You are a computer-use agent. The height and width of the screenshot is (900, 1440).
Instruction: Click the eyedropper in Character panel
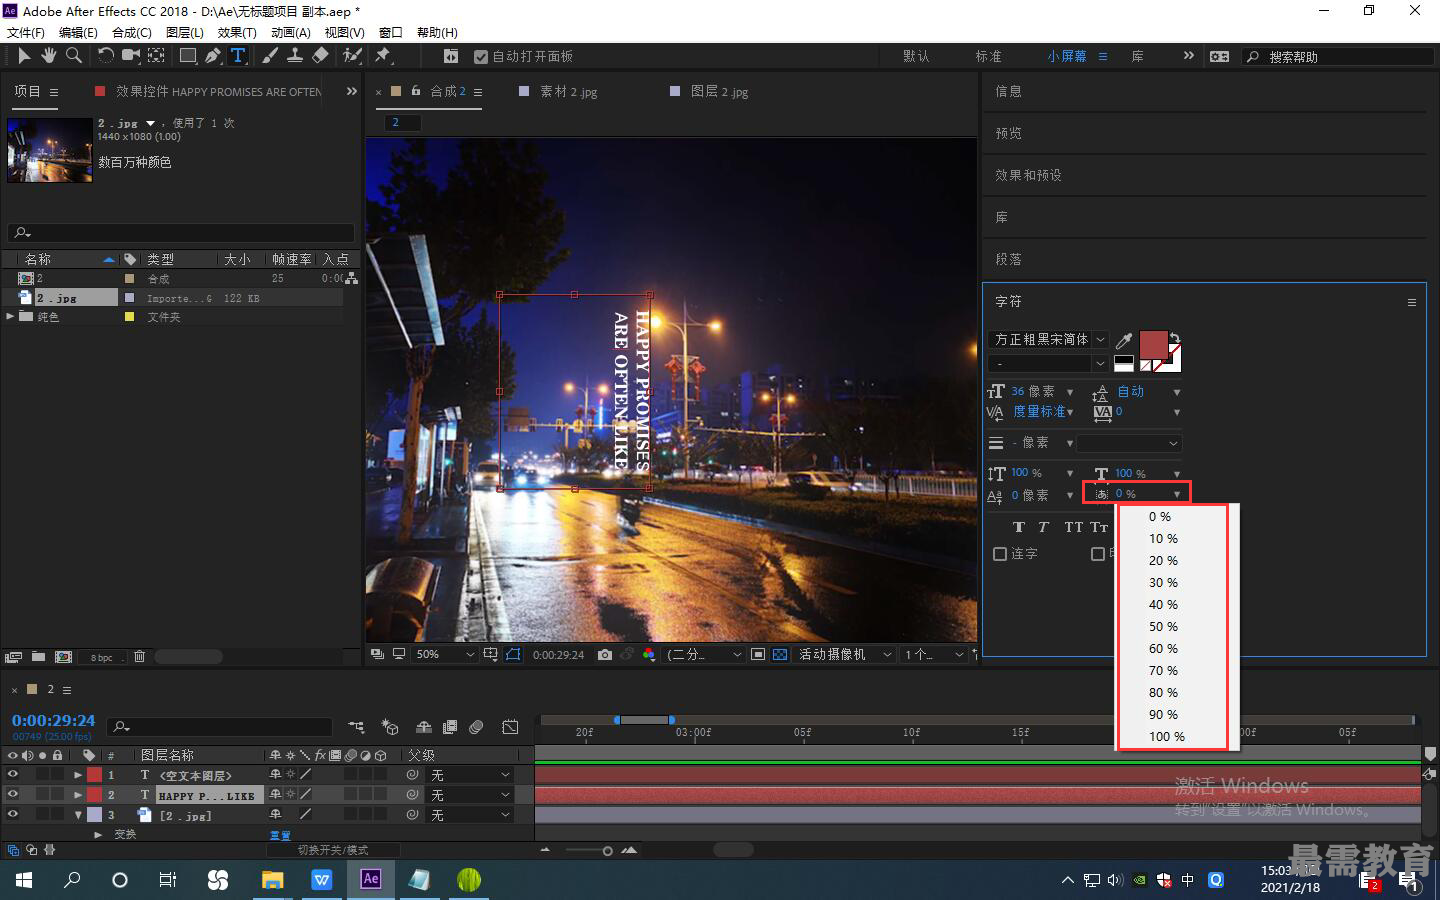(x=1124, y=340)
